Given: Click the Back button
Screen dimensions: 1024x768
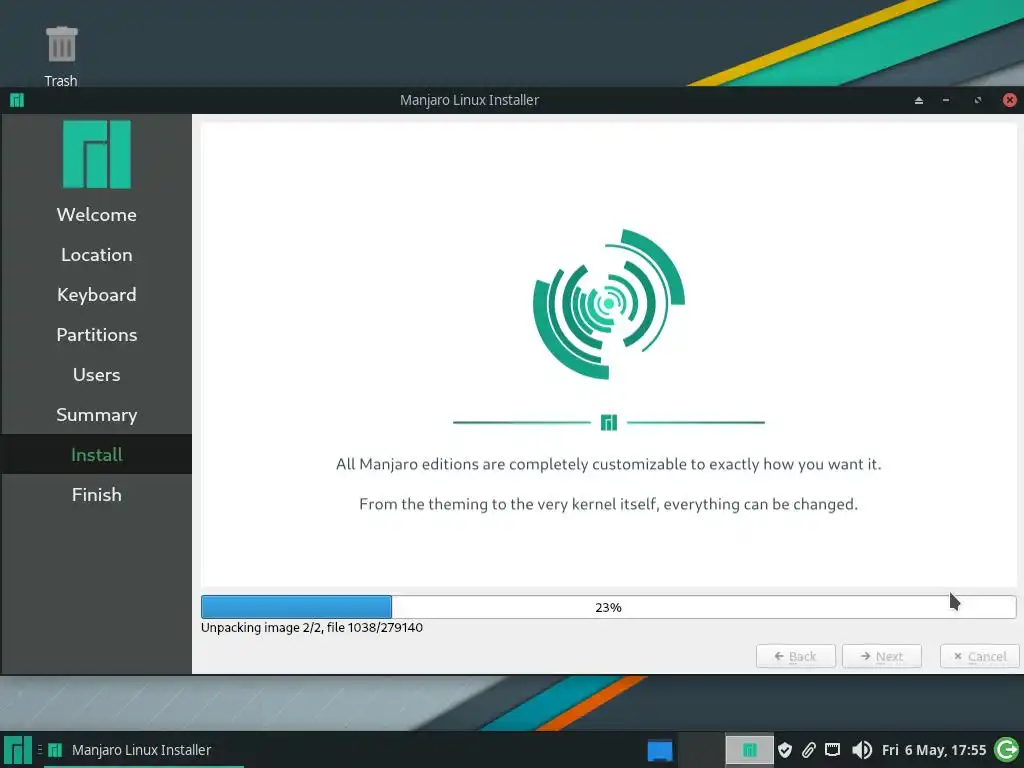Looking at the screenshot, I should (795, 656).
